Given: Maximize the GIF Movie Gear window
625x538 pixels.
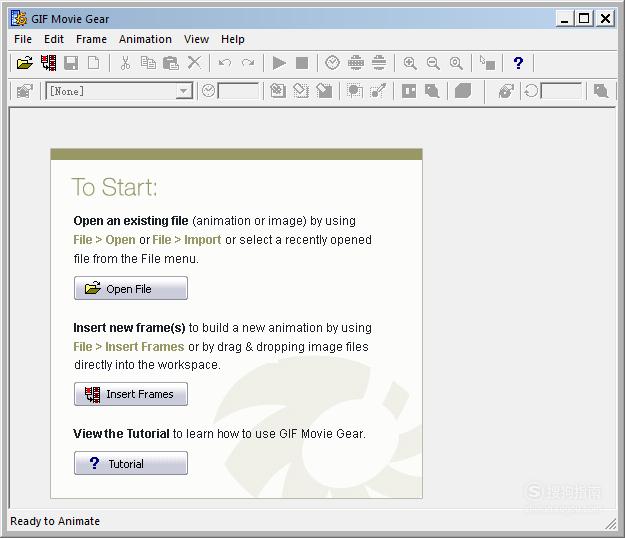Looking at the screenshot, I should pyautogui.click(x=584, y=18).
